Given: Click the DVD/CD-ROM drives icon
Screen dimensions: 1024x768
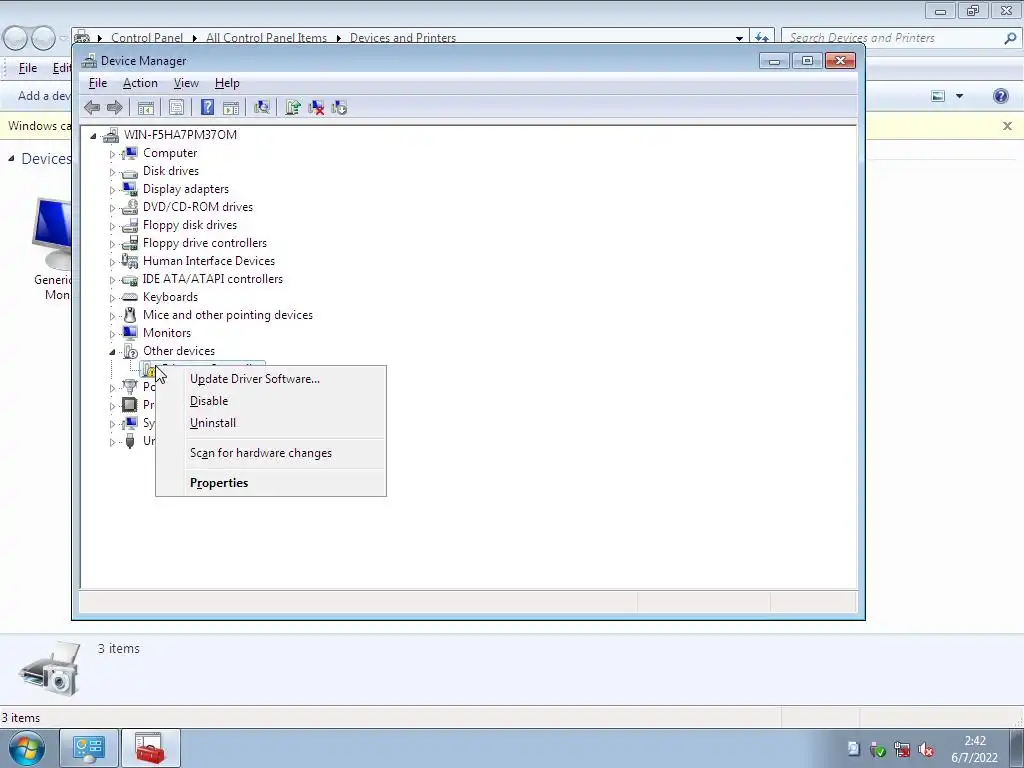Looking at the screenshot, I should pos(130,207).
